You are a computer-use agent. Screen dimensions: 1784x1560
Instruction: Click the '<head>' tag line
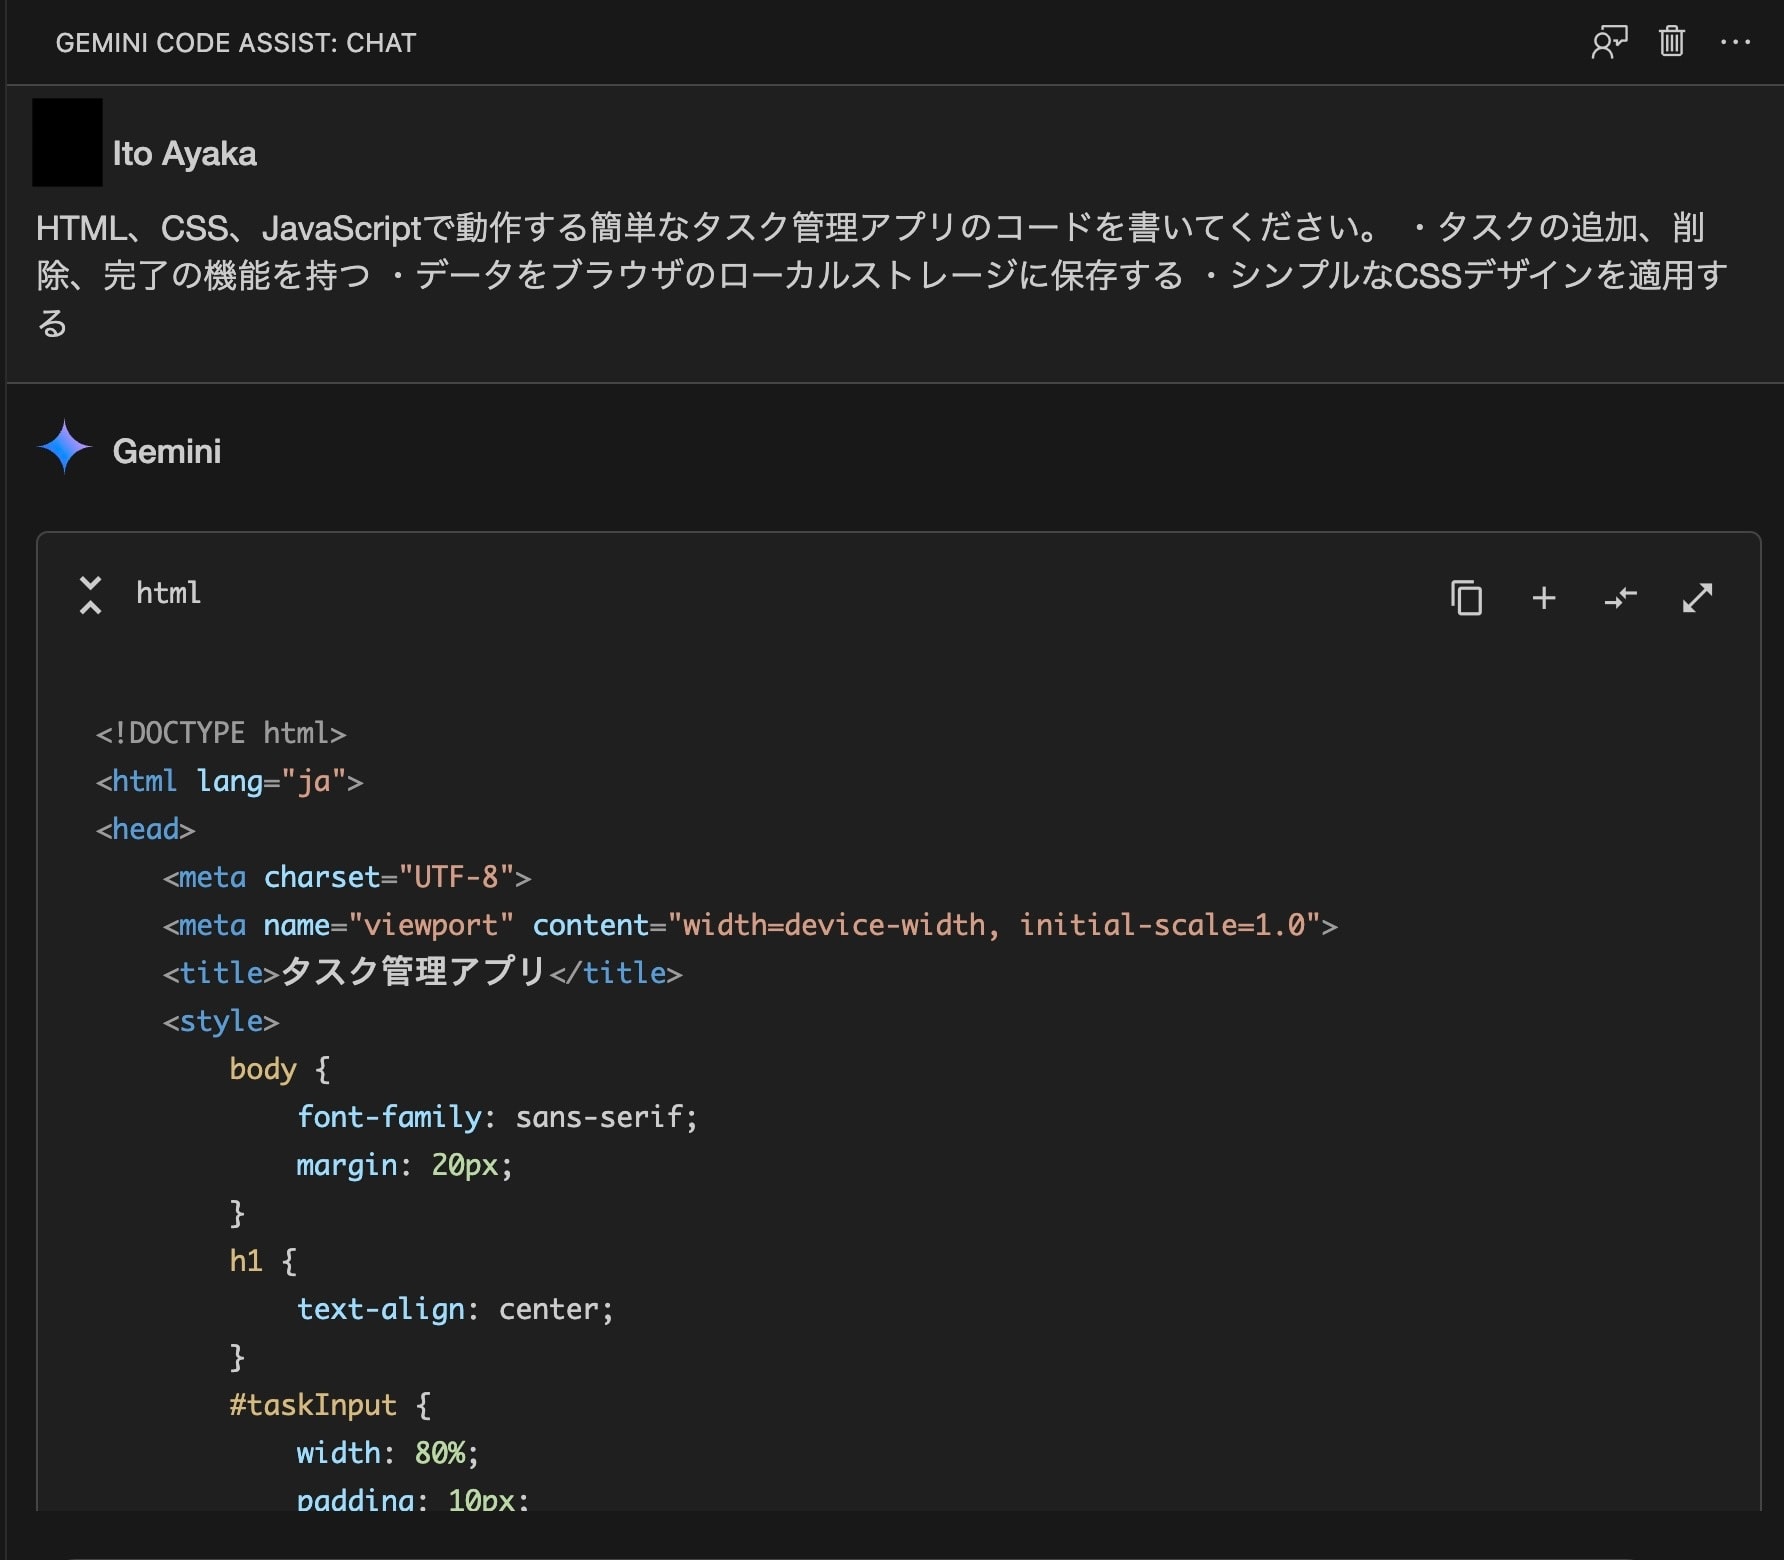coord(145,829)
